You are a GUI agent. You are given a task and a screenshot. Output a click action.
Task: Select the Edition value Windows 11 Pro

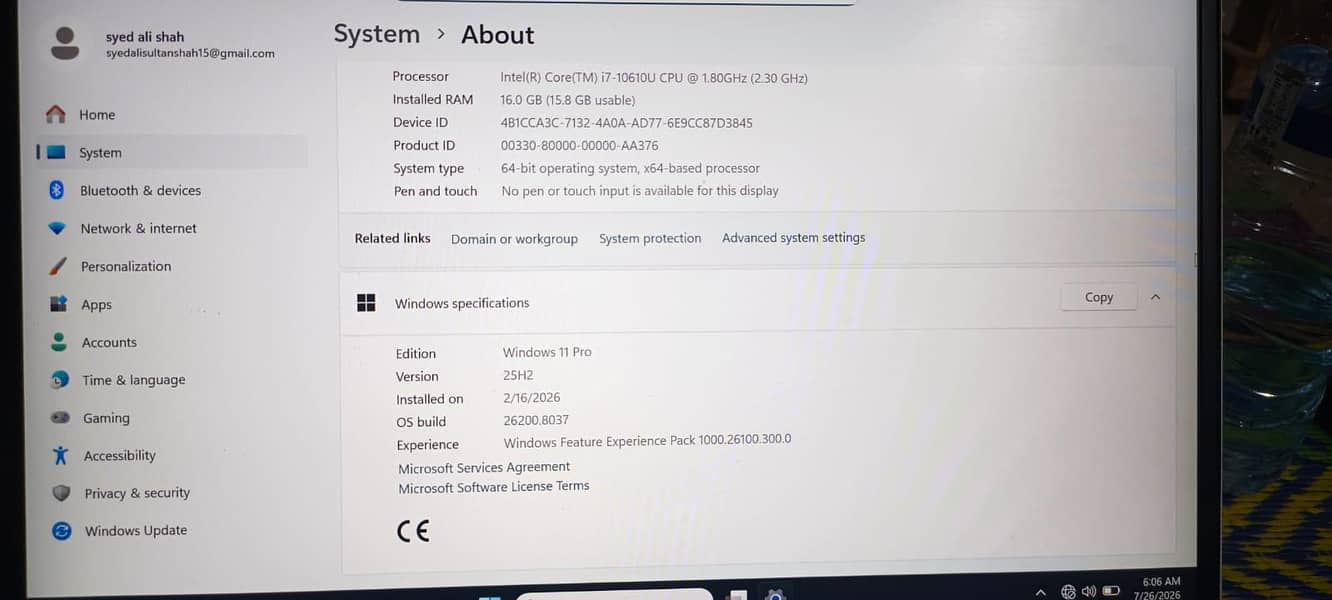[x=547, y=352]
